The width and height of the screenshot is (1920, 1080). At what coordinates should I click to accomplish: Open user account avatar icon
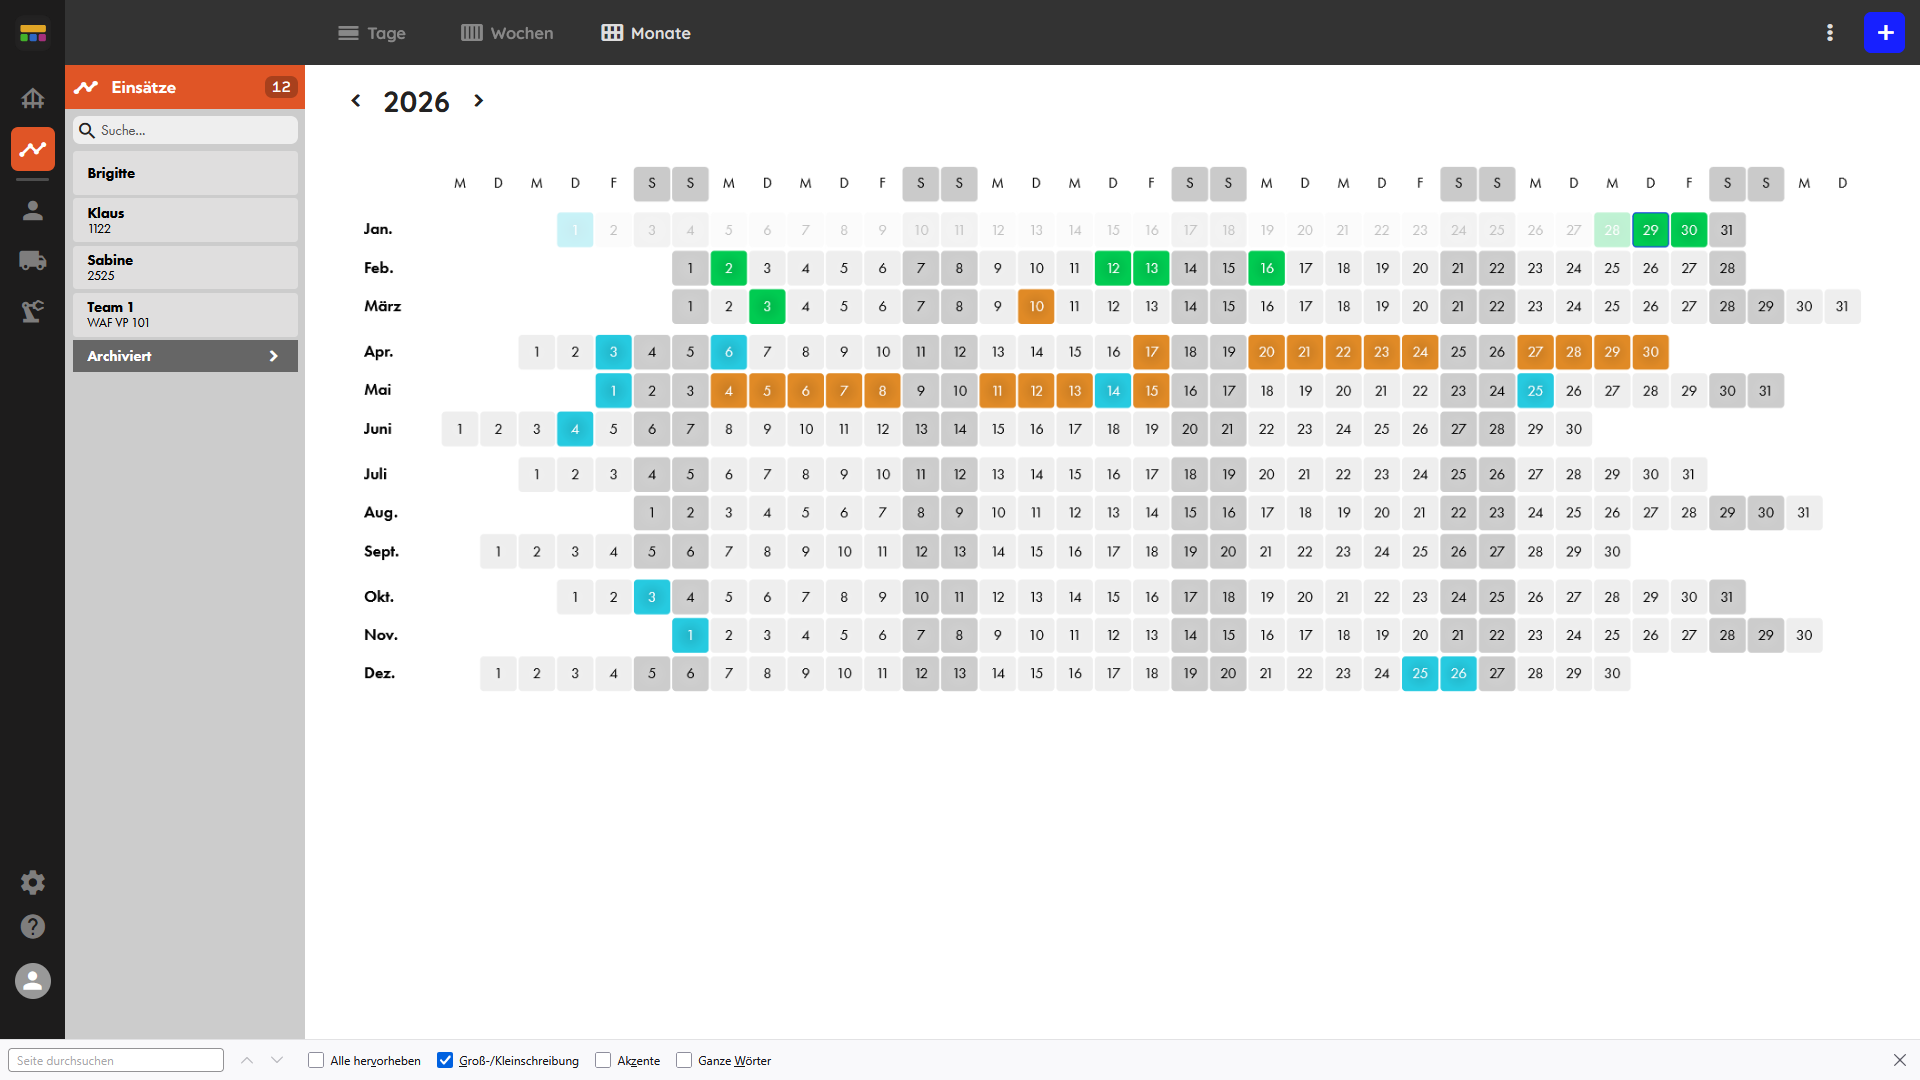pyautogui.click(x=33, y=981)
